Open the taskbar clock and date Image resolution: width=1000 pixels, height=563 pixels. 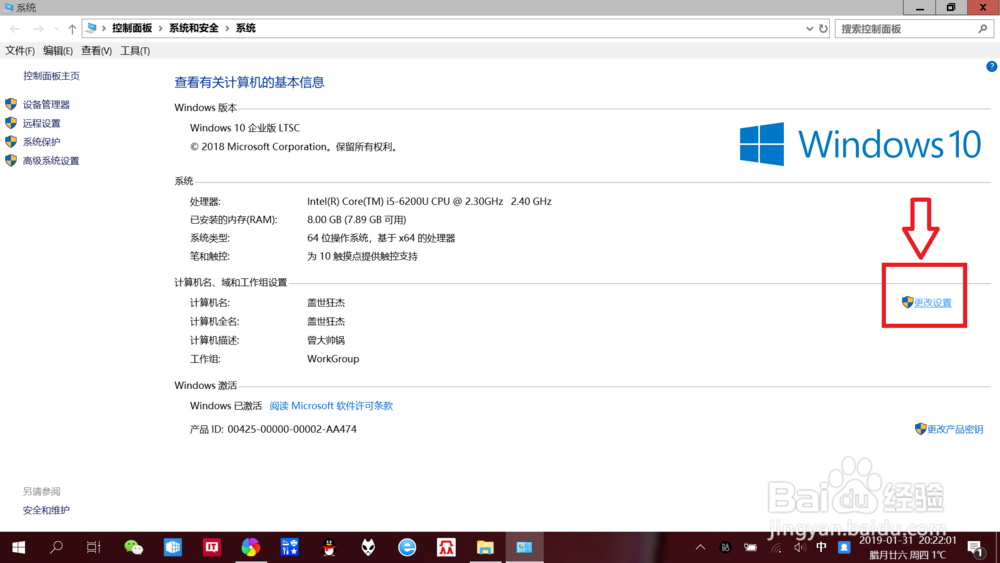(908, 547)
